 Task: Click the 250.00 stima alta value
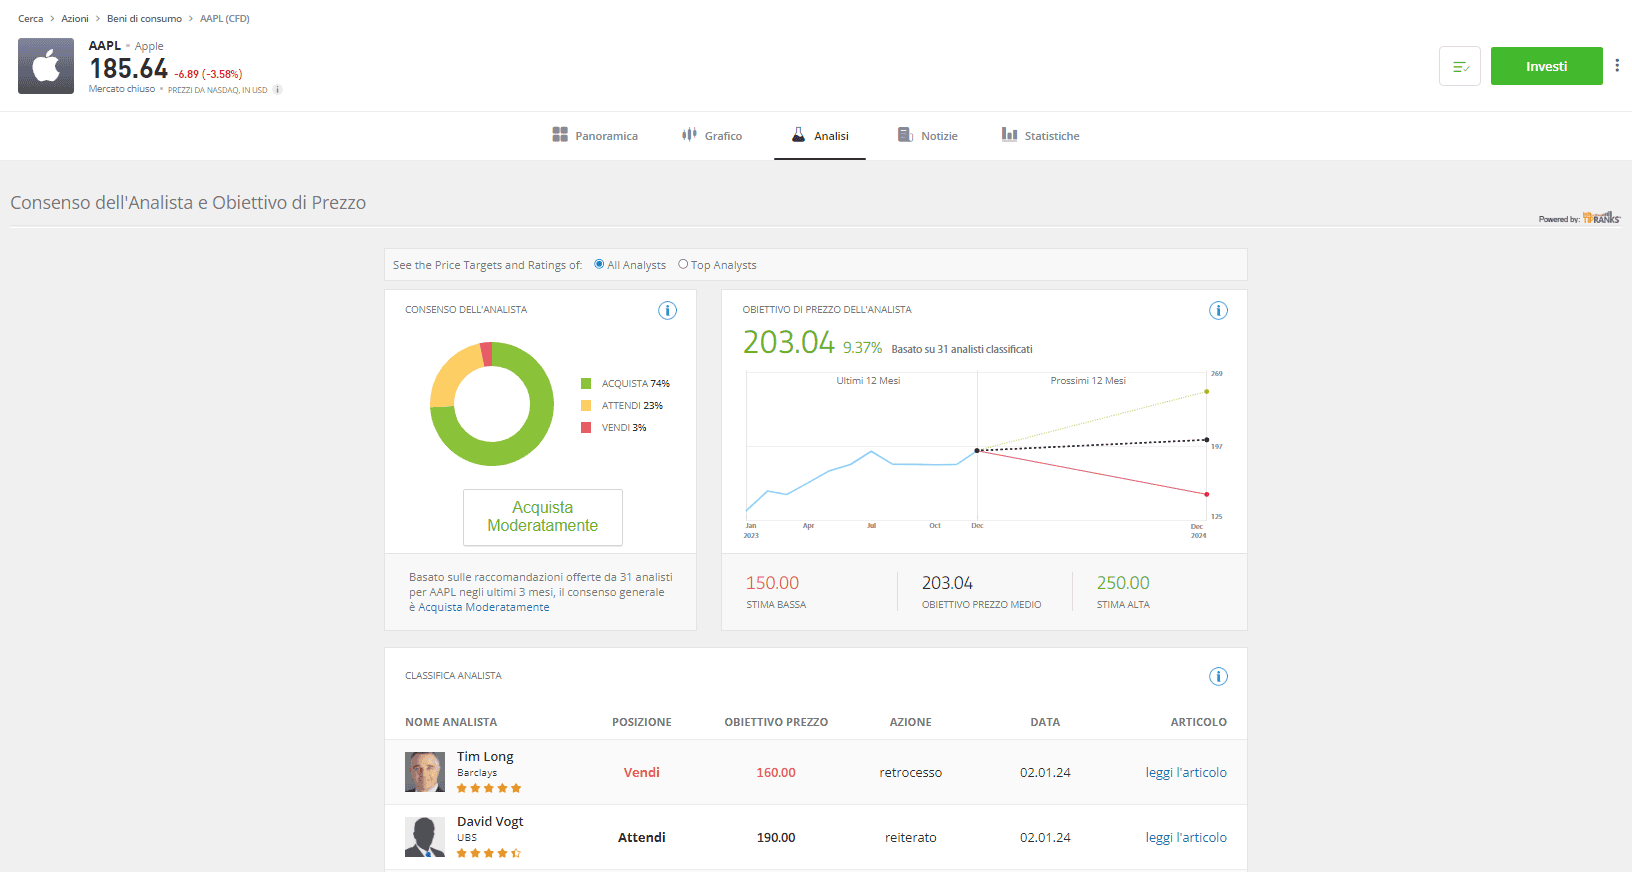(1123, 583)
